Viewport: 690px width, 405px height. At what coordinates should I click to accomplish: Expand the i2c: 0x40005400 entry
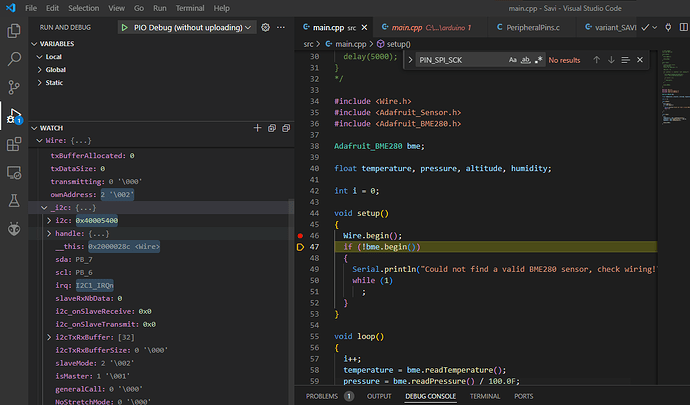pyautogui.click(x=49, y=221)
